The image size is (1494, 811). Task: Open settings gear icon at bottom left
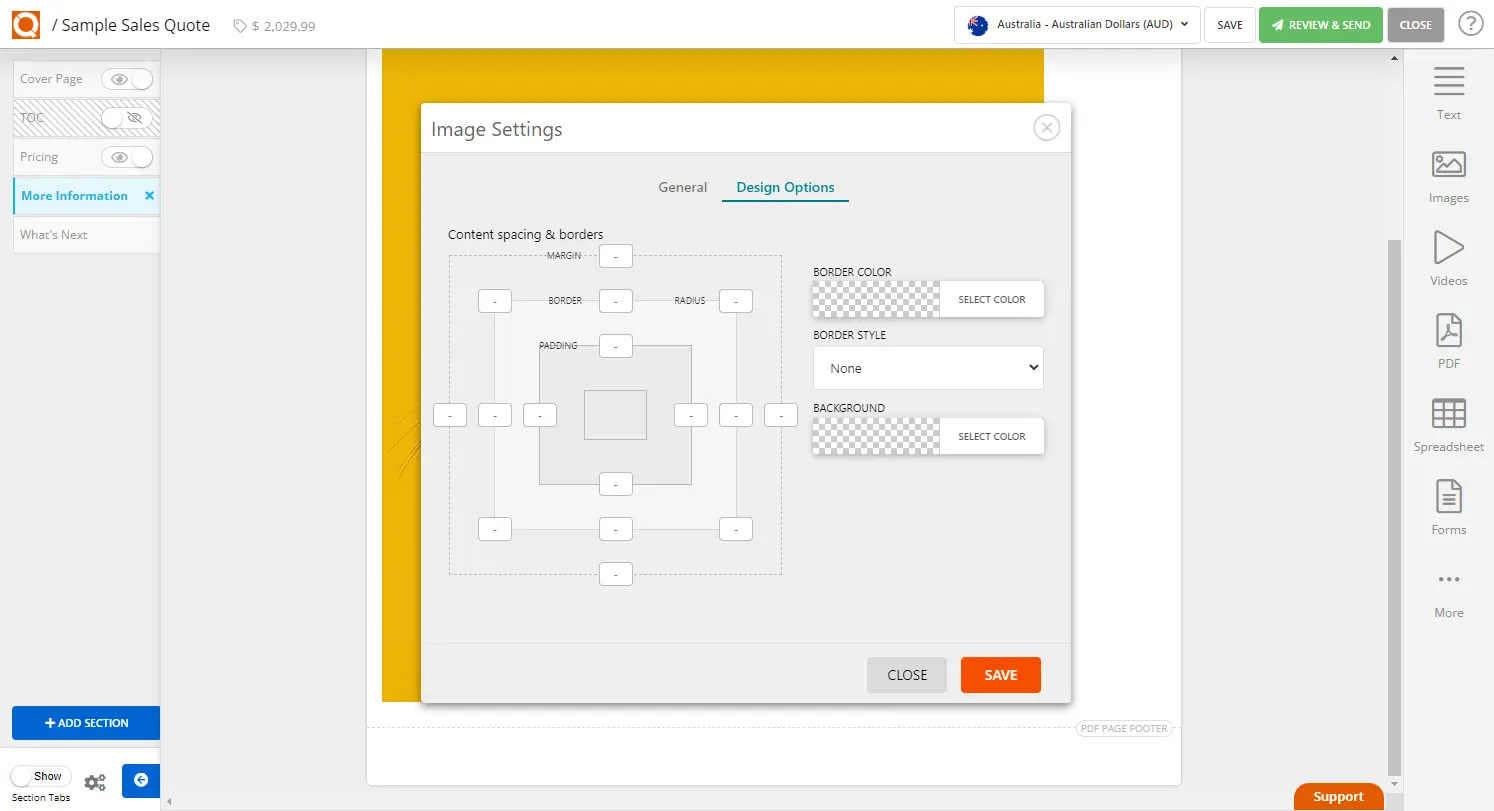(x=95, y=782)
